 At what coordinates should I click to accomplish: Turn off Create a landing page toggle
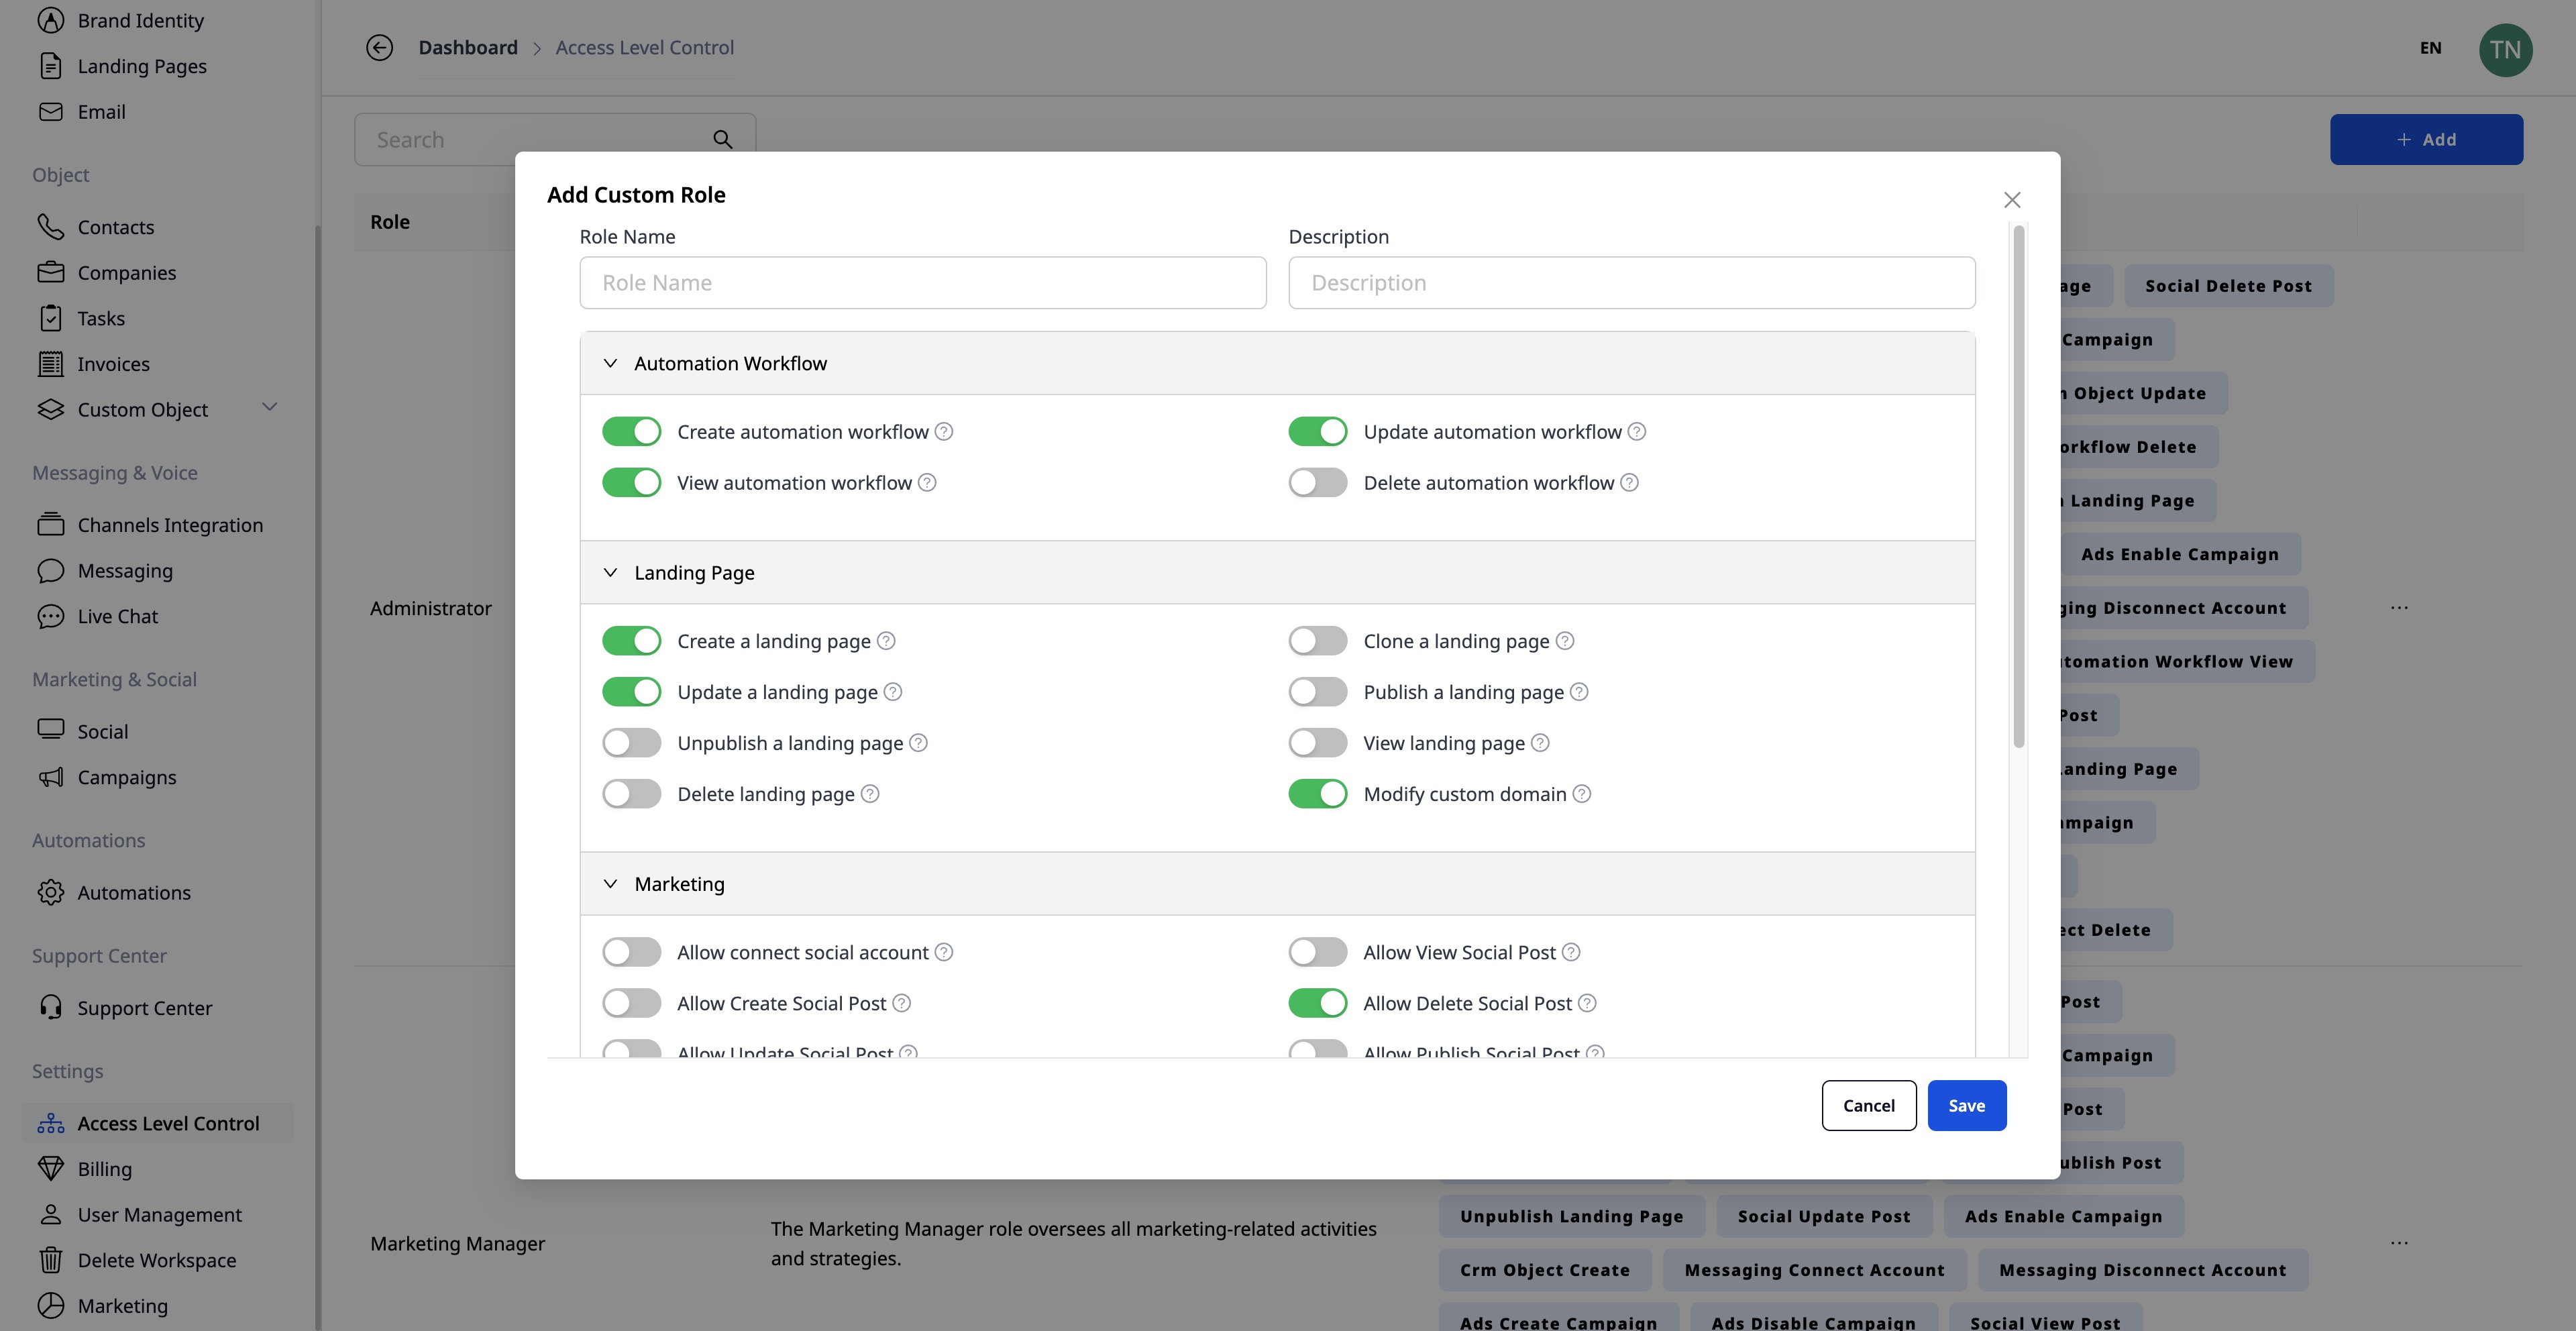[631, 641]
